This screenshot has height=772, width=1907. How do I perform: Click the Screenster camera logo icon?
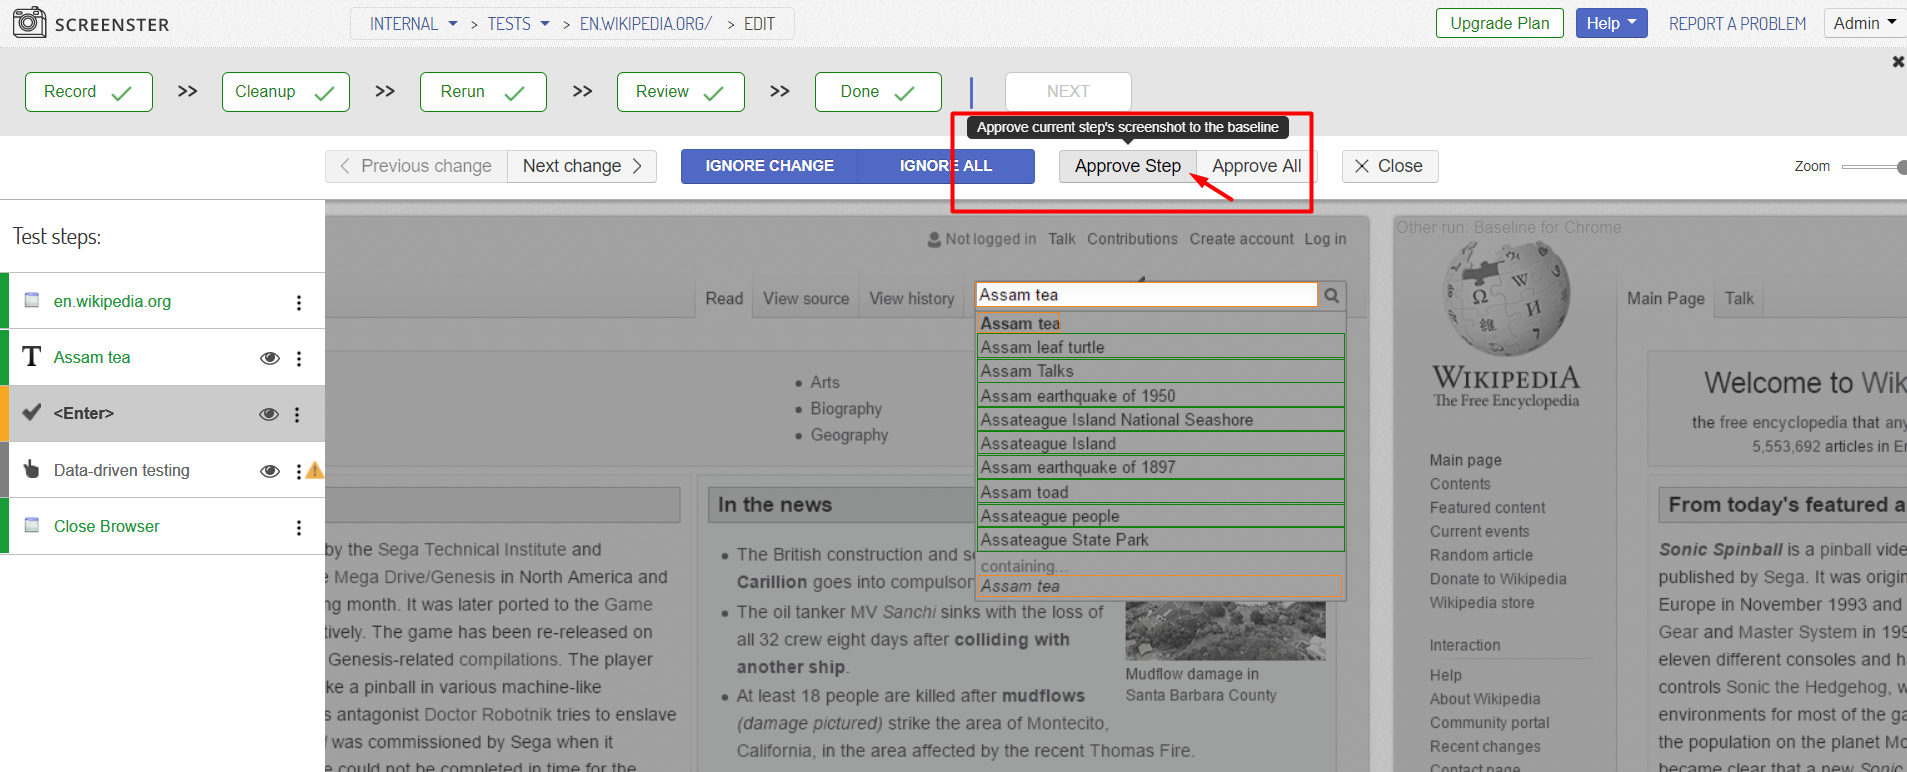click(29, 22)
